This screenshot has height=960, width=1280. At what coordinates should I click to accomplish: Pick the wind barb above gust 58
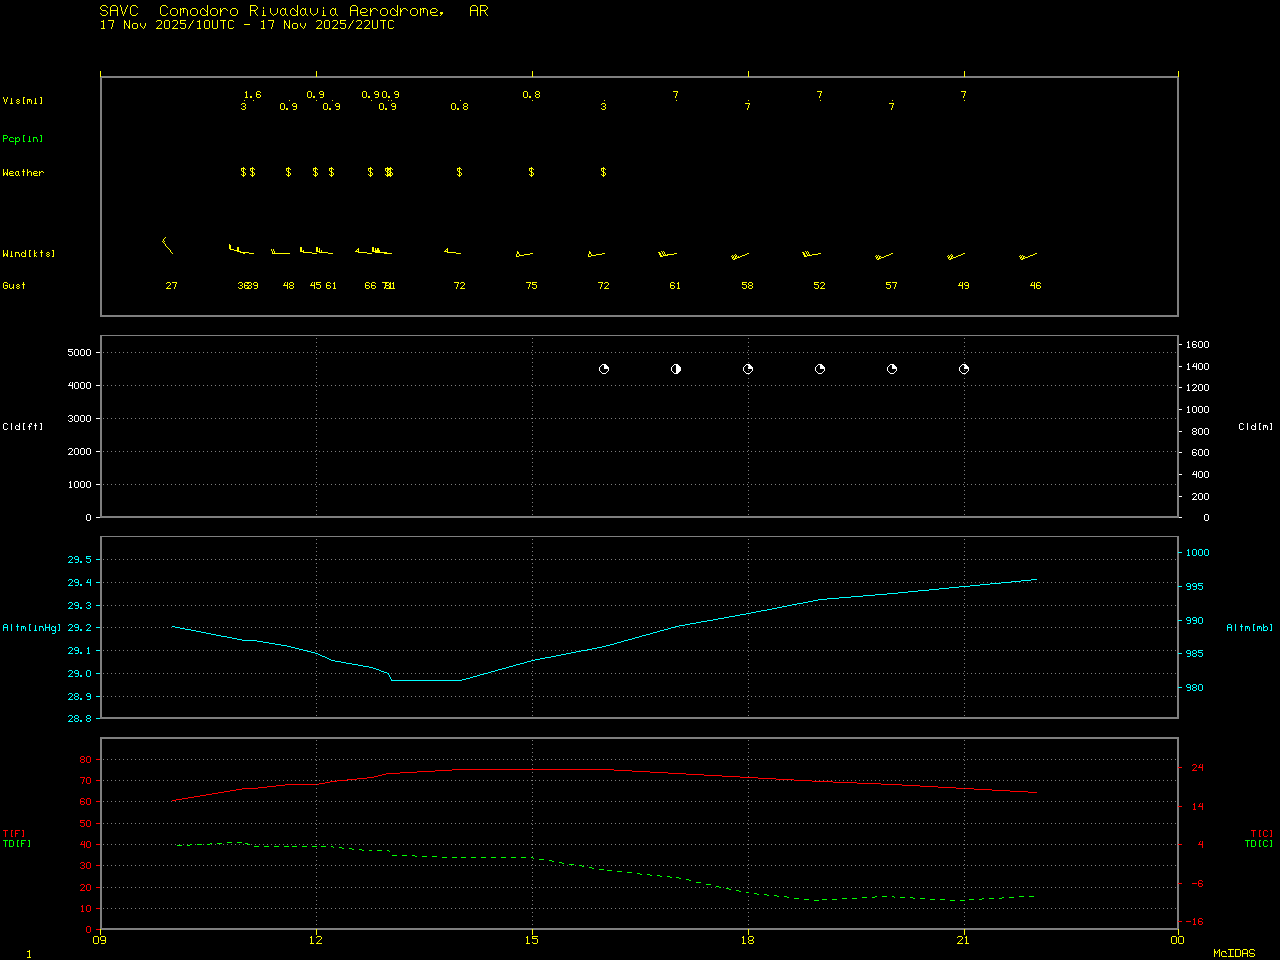(x=740, y=256)
